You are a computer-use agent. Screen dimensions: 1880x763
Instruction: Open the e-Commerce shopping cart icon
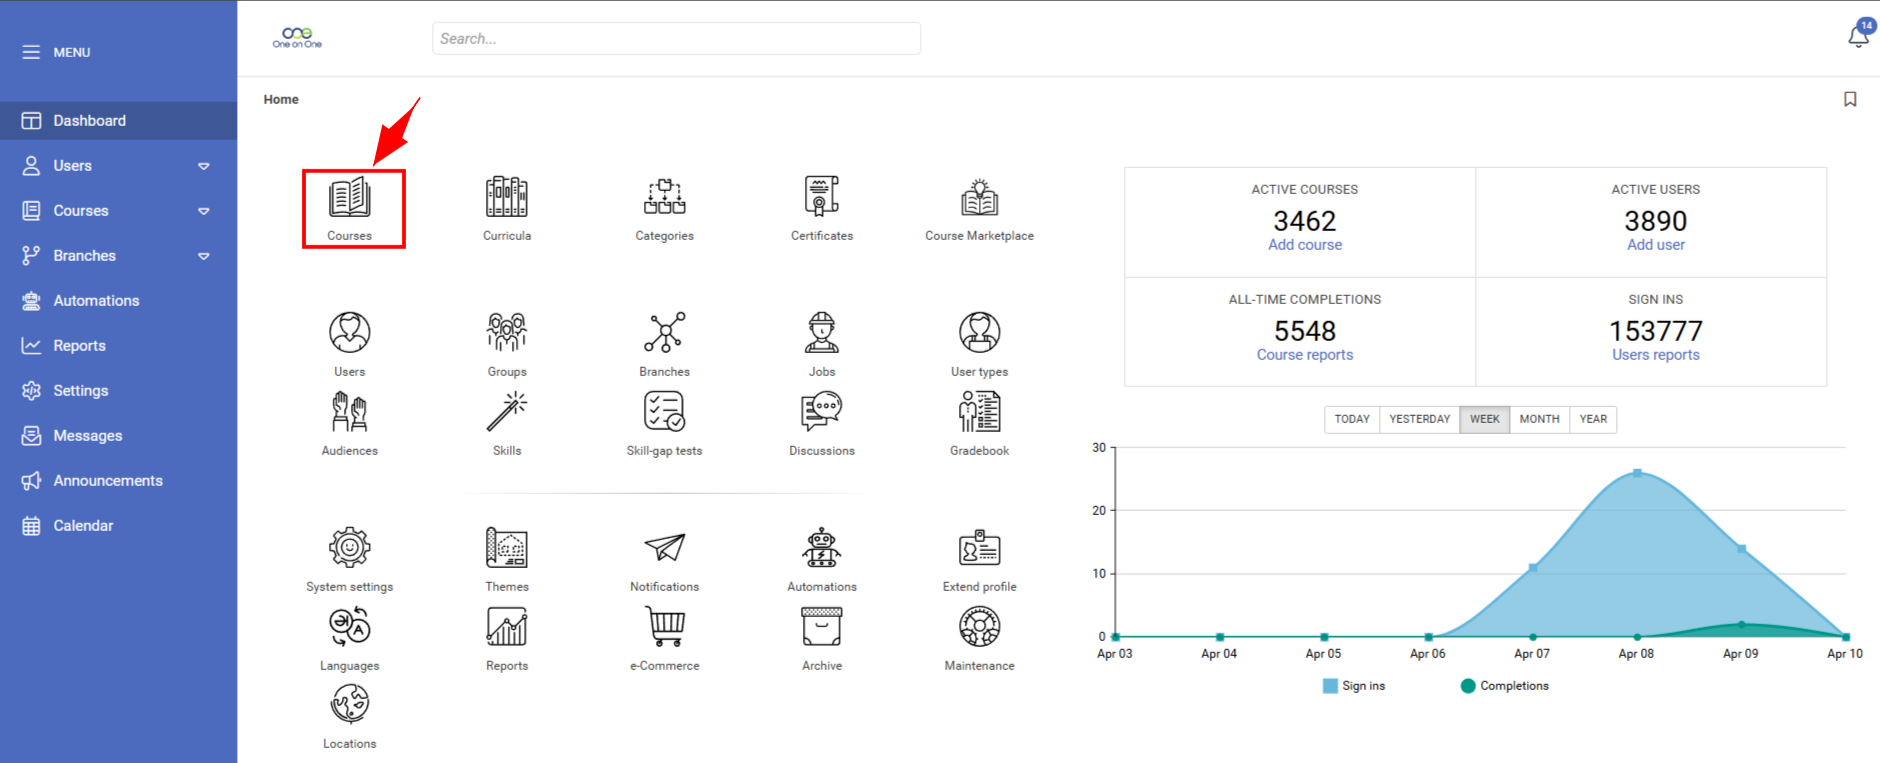(664, 627)
